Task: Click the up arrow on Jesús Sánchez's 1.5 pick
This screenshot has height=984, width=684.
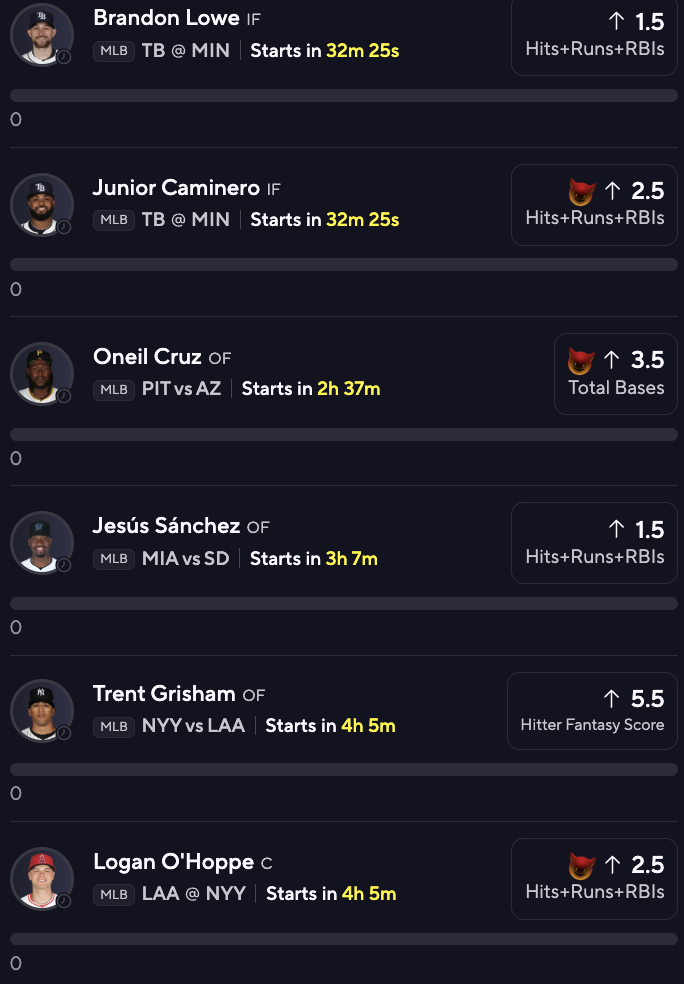Action: 617,529
